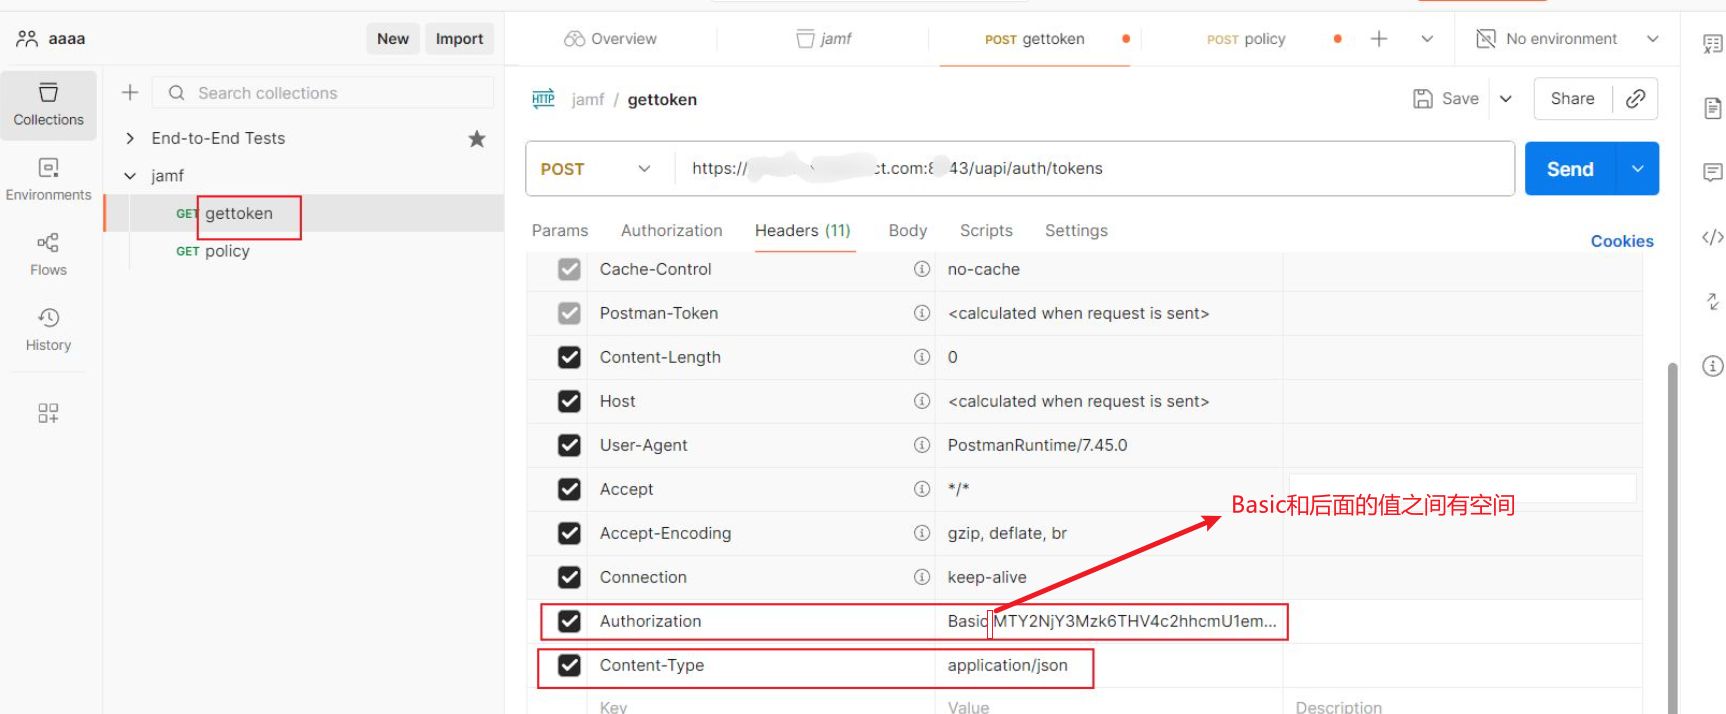This screenshot has height=714, width=1726.
Task: Uncheck the Authorization header checkbox
Action: 569,621
